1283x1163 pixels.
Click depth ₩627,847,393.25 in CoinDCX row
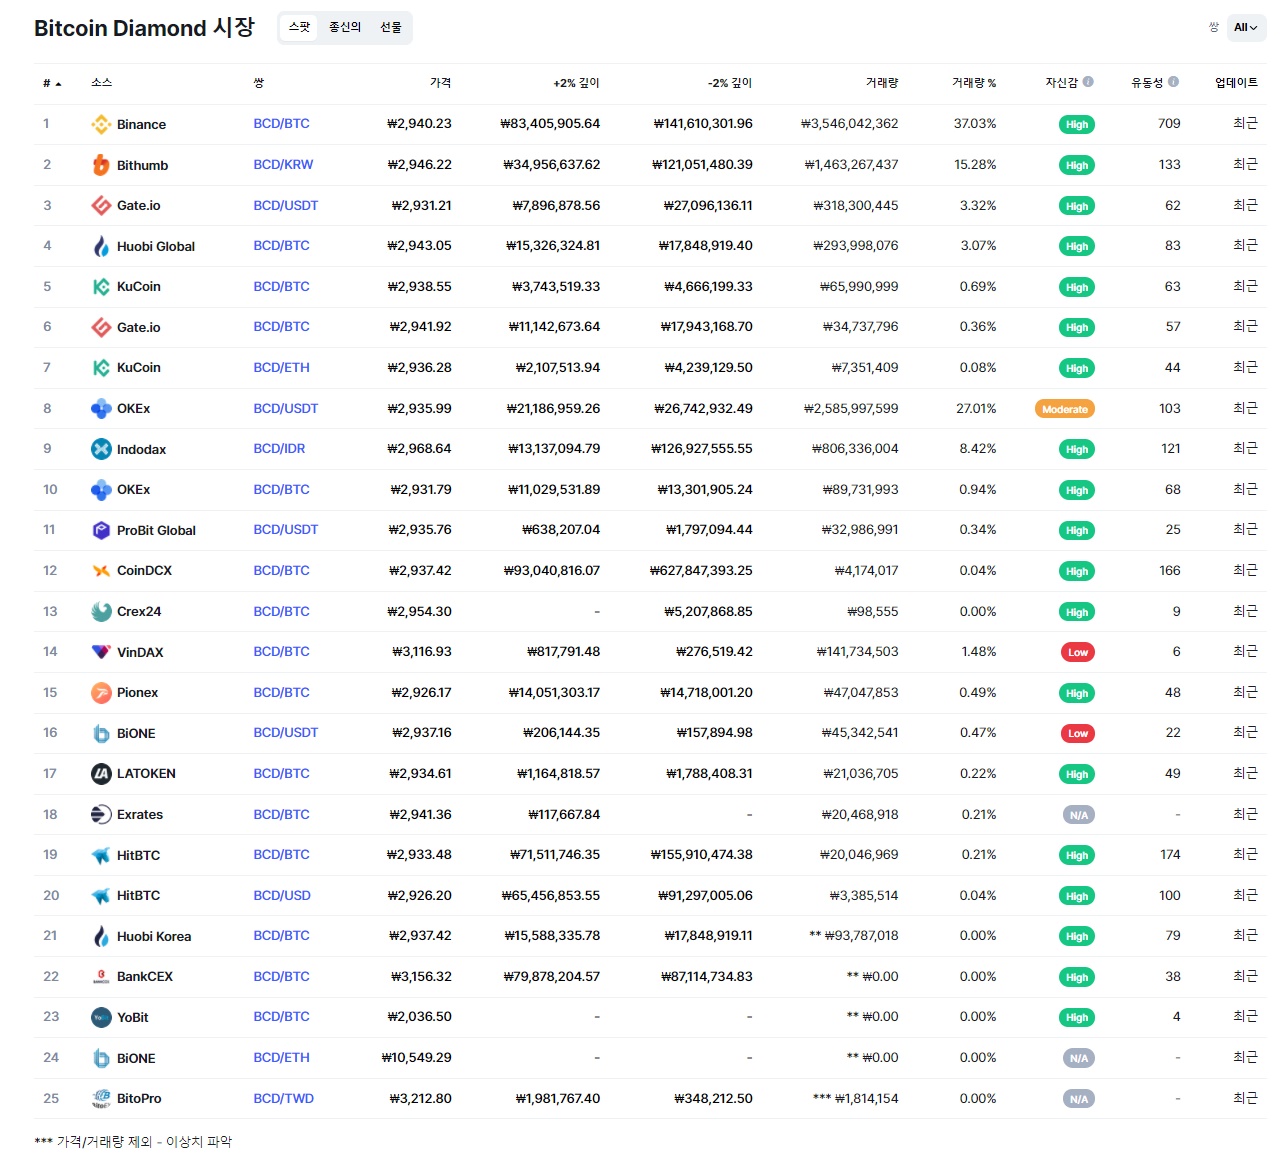pyautogui.click(x=701, y=571)
